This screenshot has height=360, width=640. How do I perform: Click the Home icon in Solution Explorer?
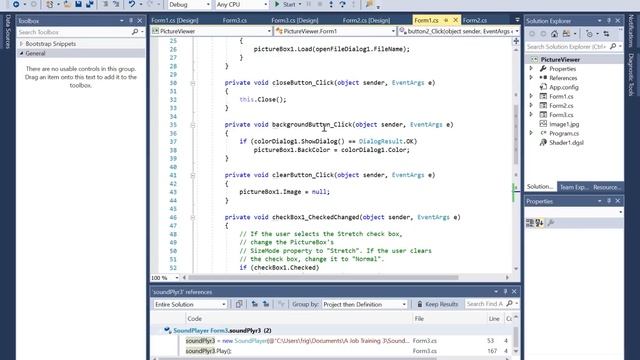tap(554, 34)
